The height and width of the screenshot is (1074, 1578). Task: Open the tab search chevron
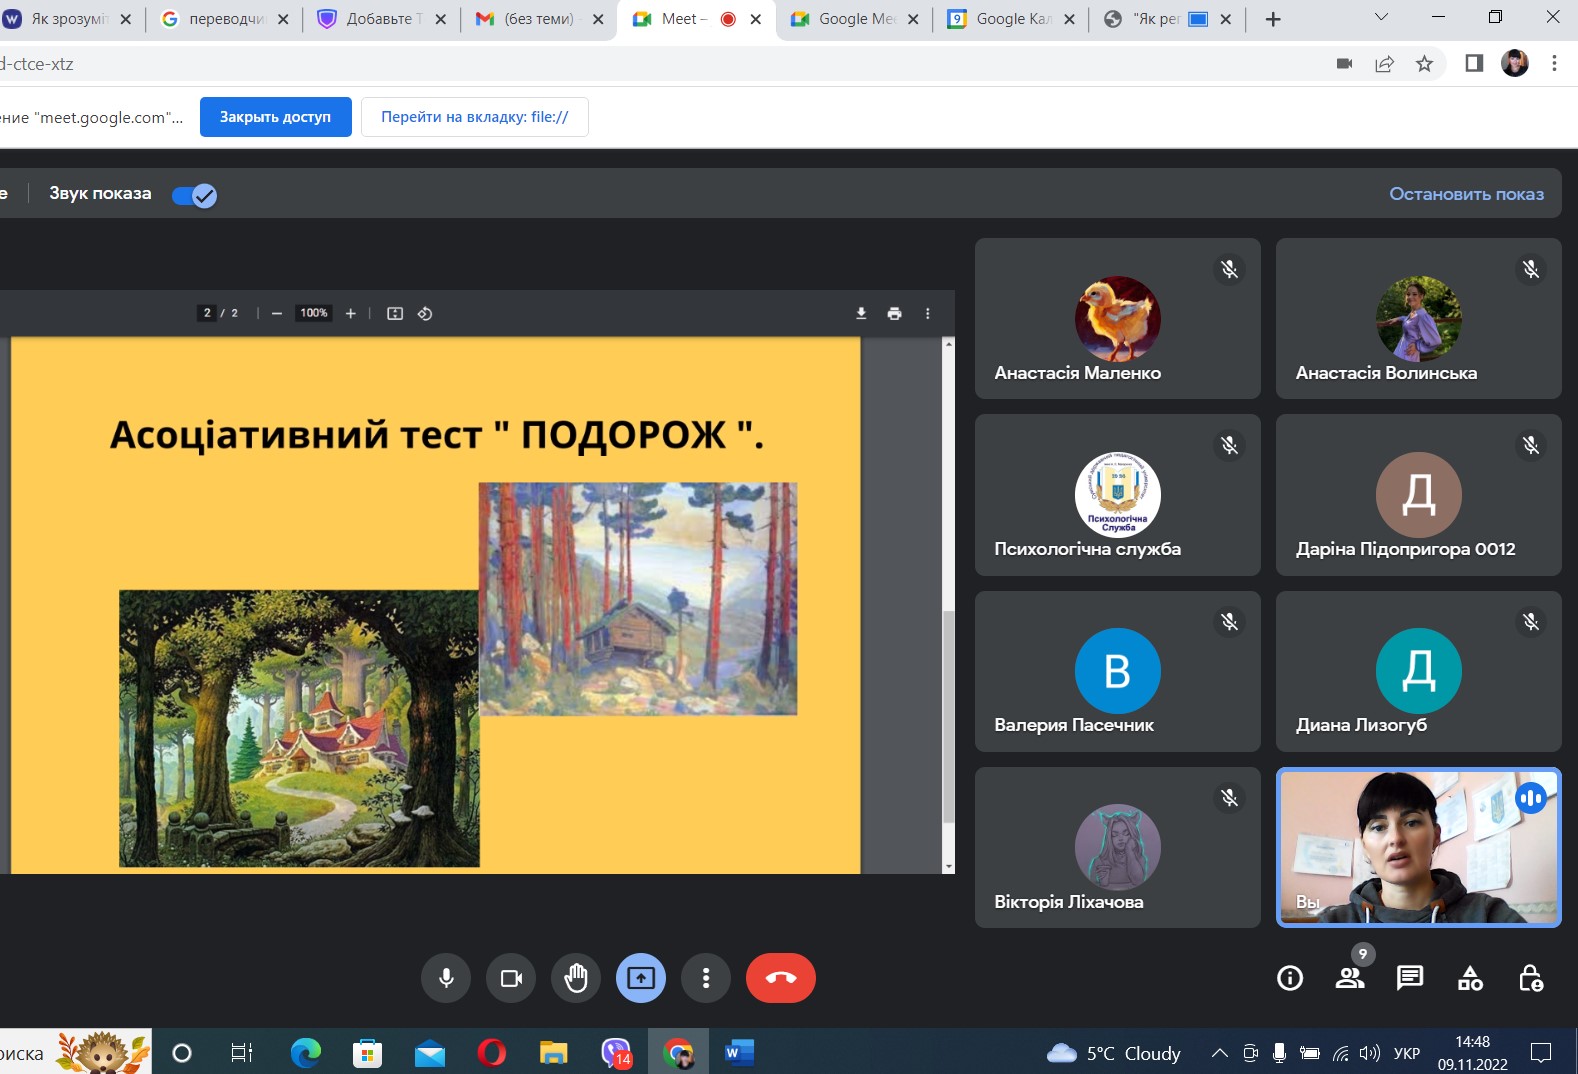point(1381,17)
